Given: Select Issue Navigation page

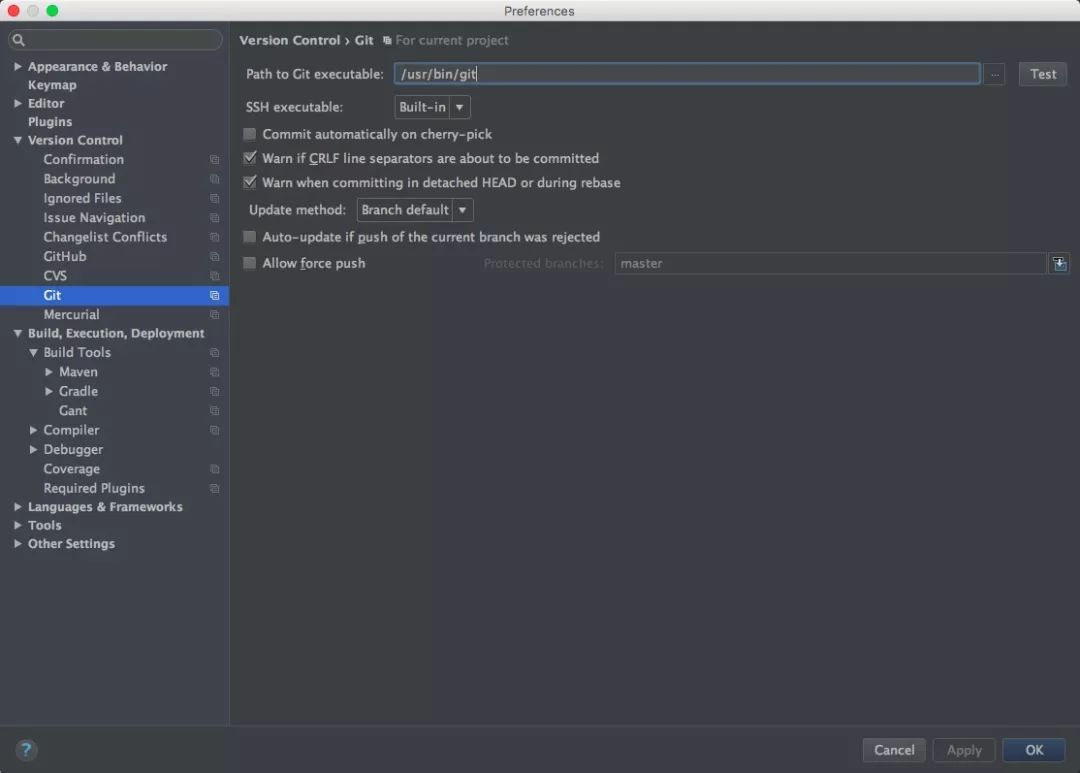Looking at the screenshot, I should tap(94, 218).
